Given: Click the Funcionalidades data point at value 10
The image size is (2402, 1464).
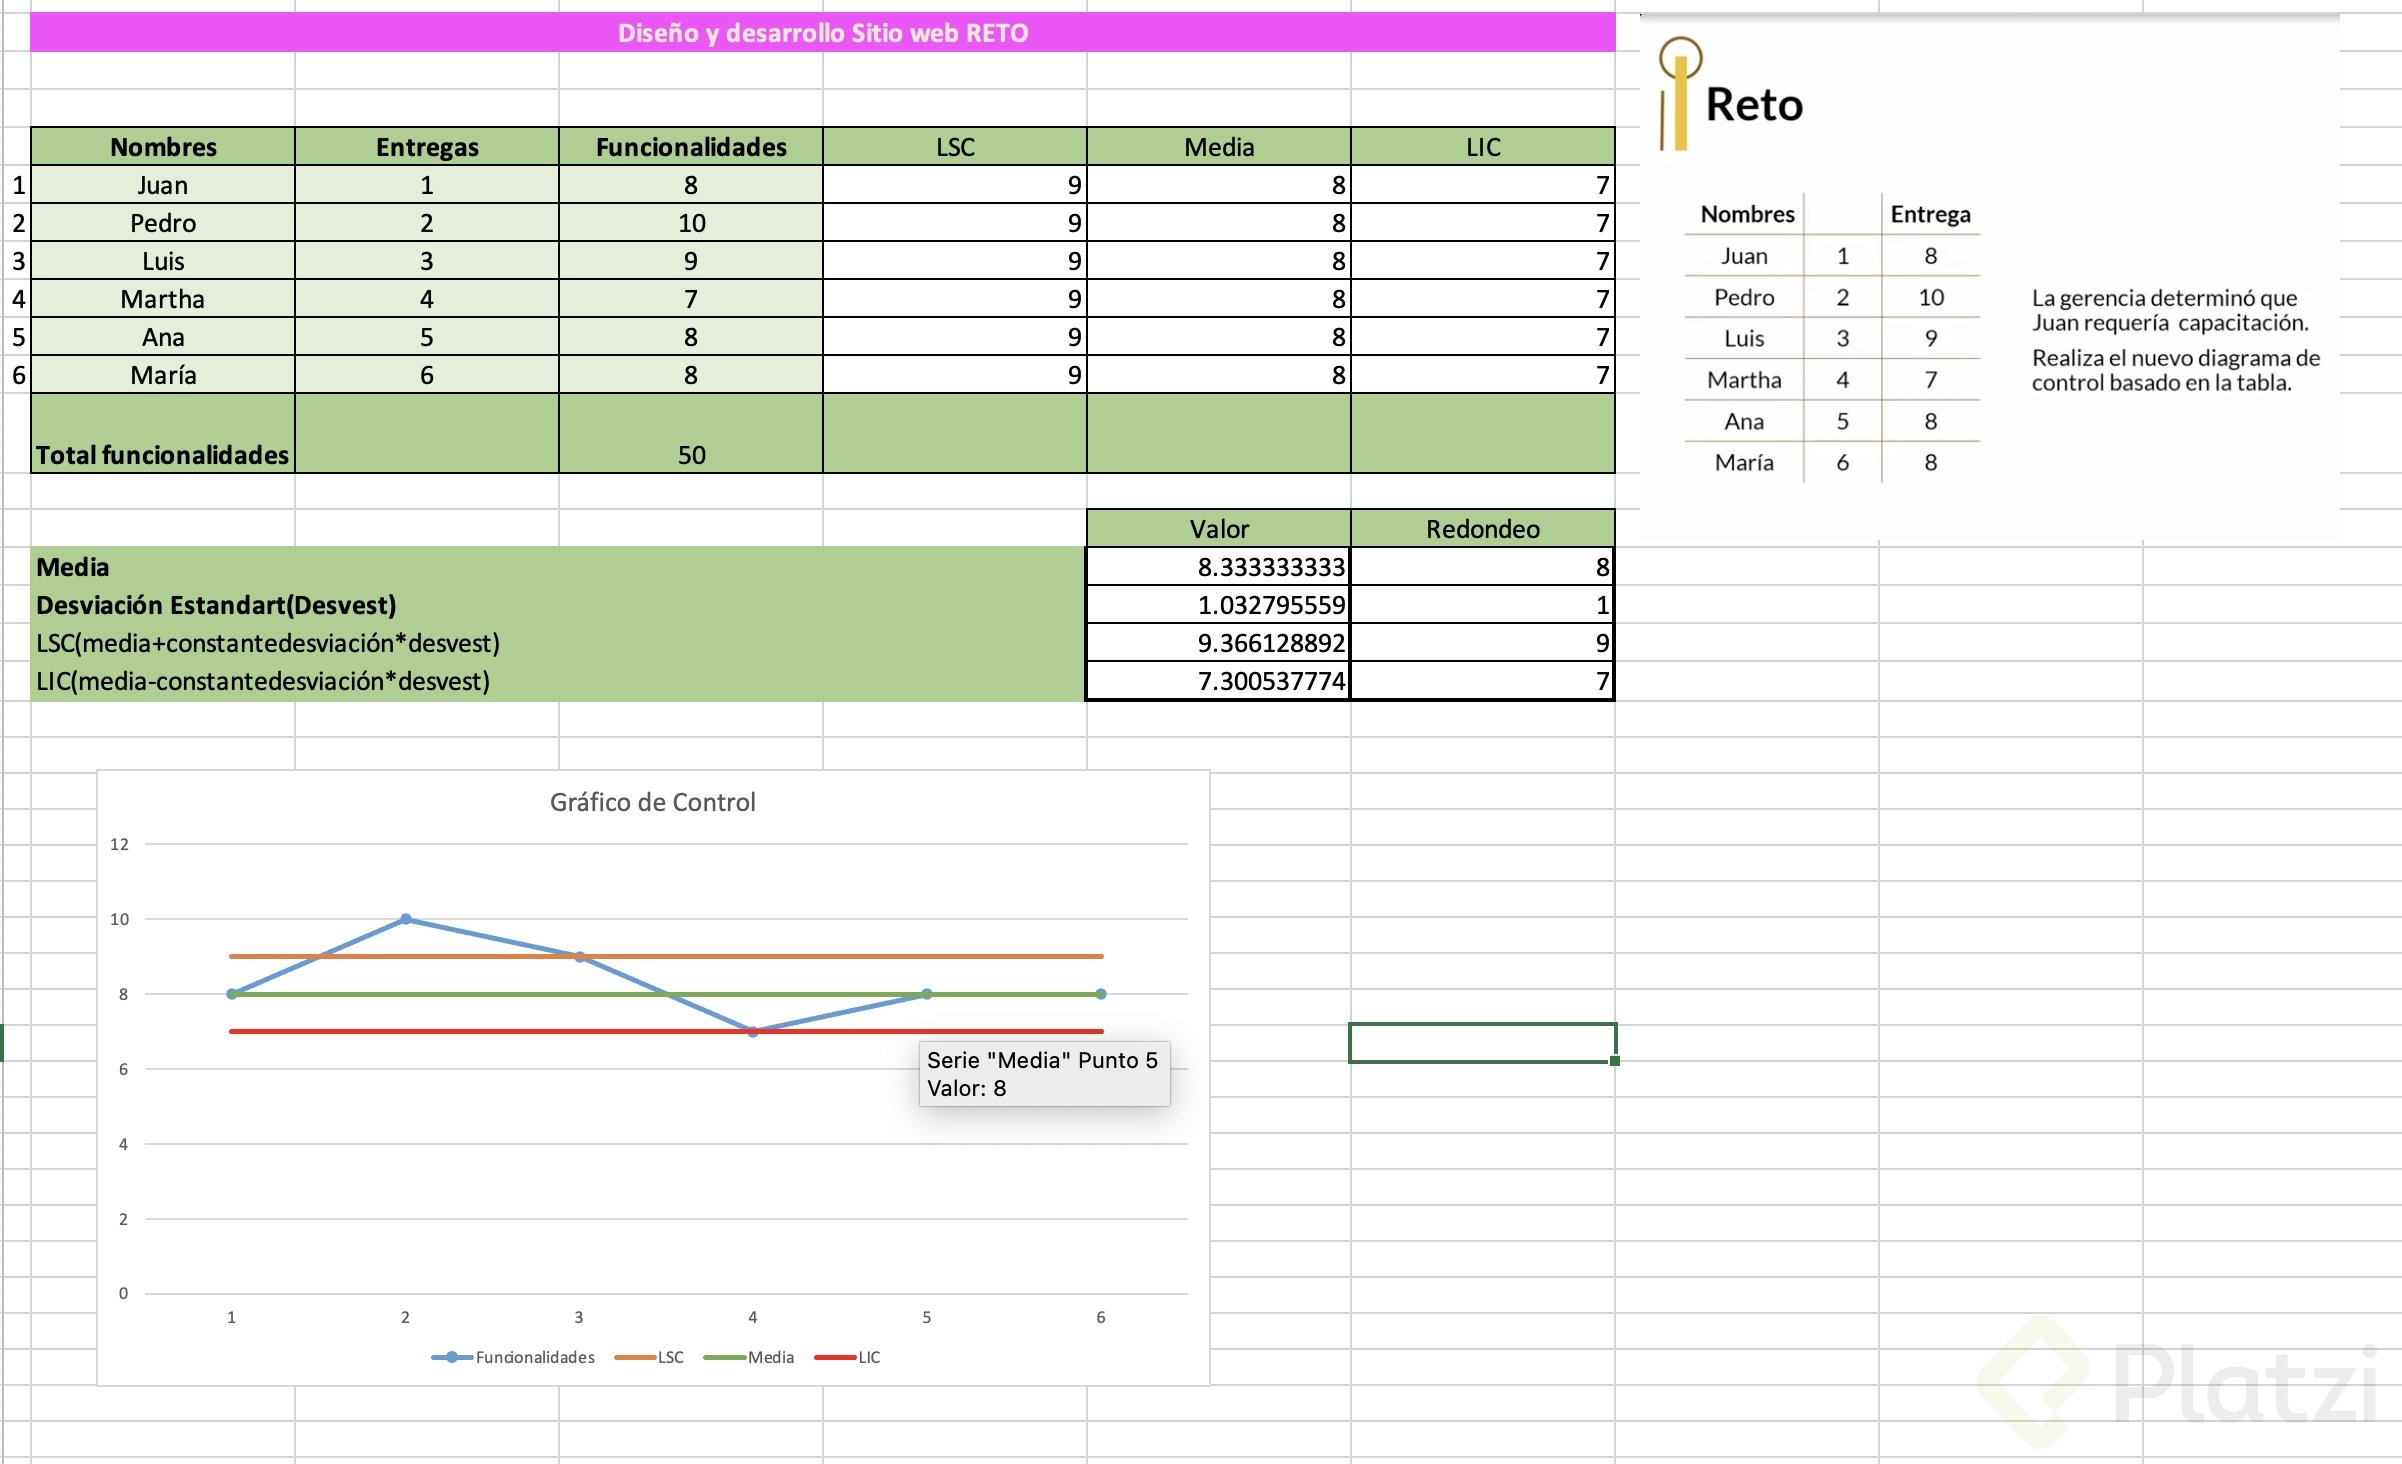Looking at the screenshot, I should click(405, 919).
